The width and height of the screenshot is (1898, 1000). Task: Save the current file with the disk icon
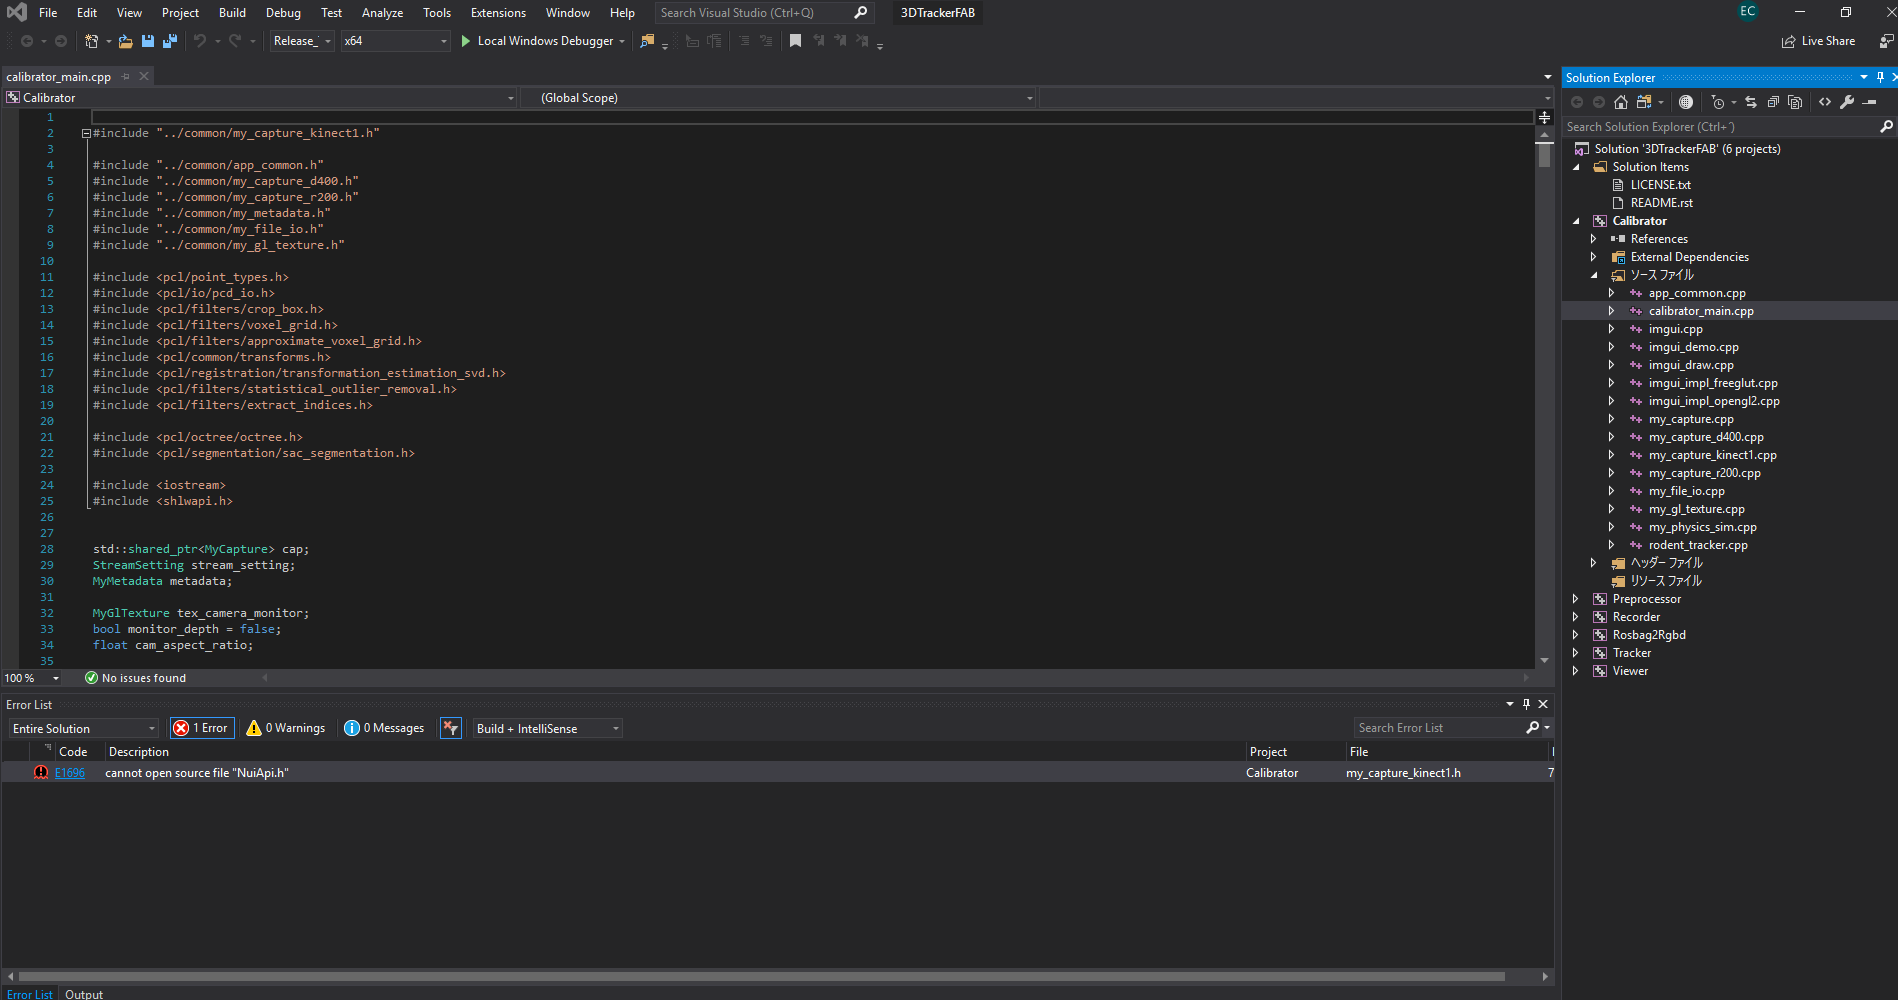pos(148,41)
